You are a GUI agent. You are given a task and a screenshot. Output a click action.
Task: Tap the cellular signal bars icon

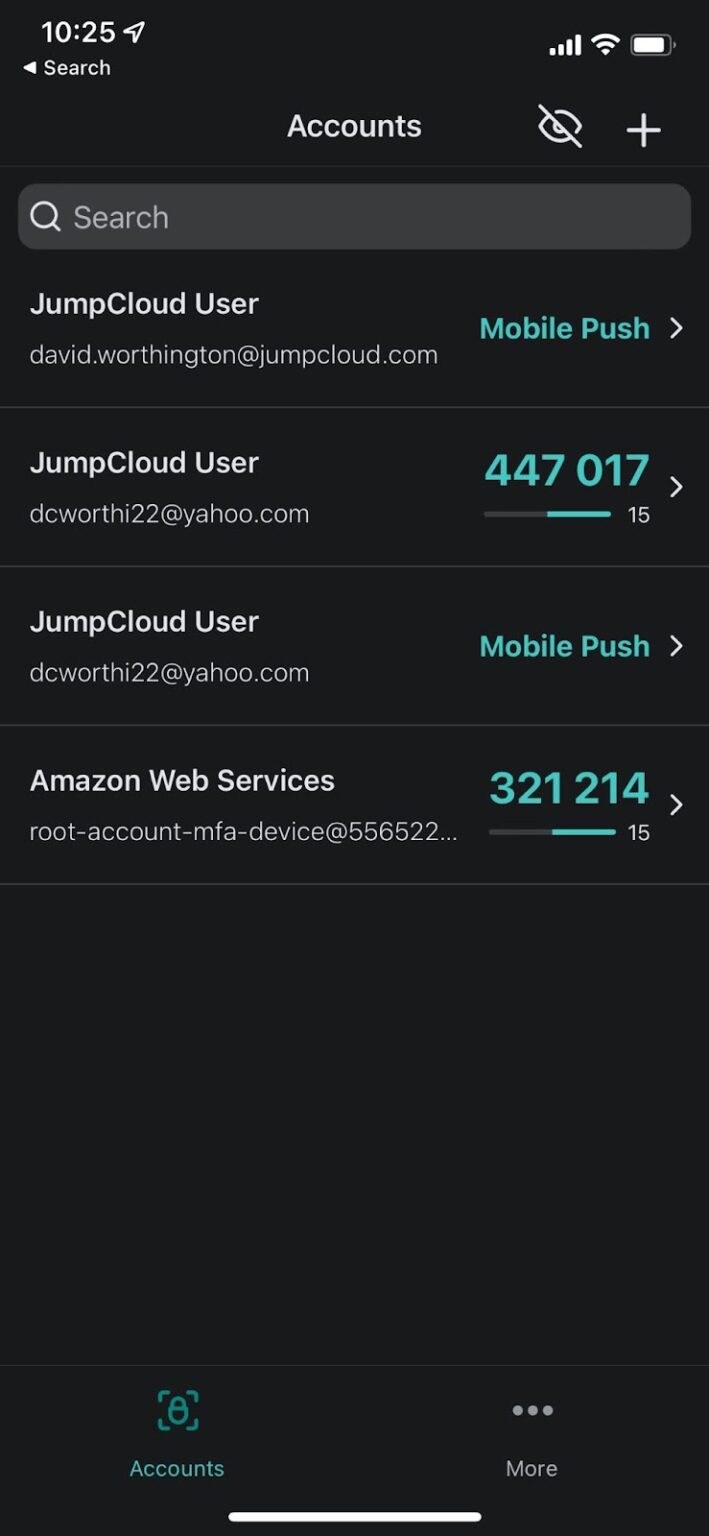click(563, 44)
